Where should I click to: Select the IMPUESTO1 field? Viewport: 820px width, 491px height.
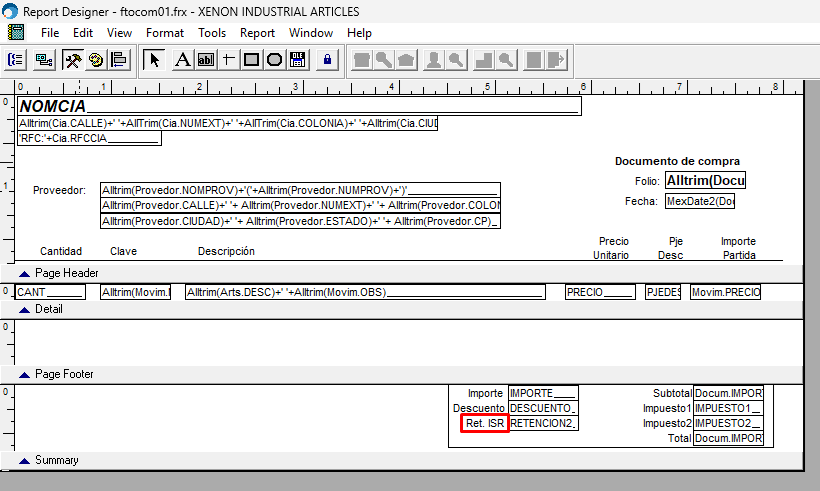(x=728, y=408)
